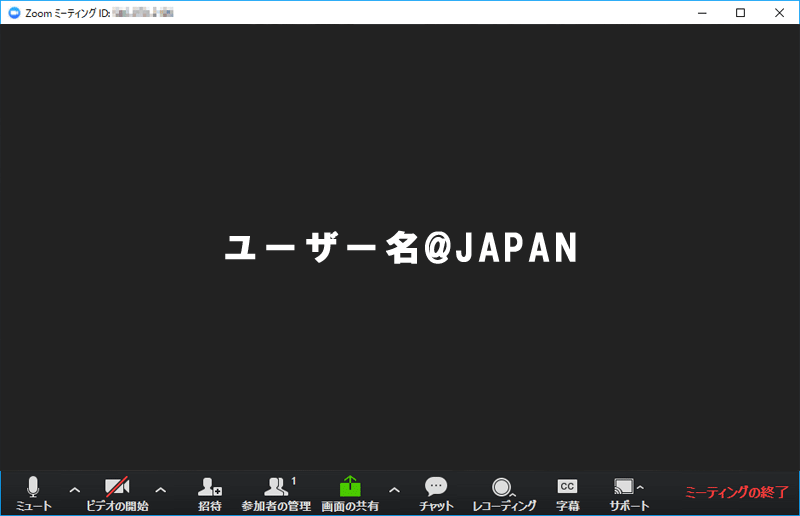800x516 pixels.
Task: Close the Zoom meeting window
Action: (778, 13)
